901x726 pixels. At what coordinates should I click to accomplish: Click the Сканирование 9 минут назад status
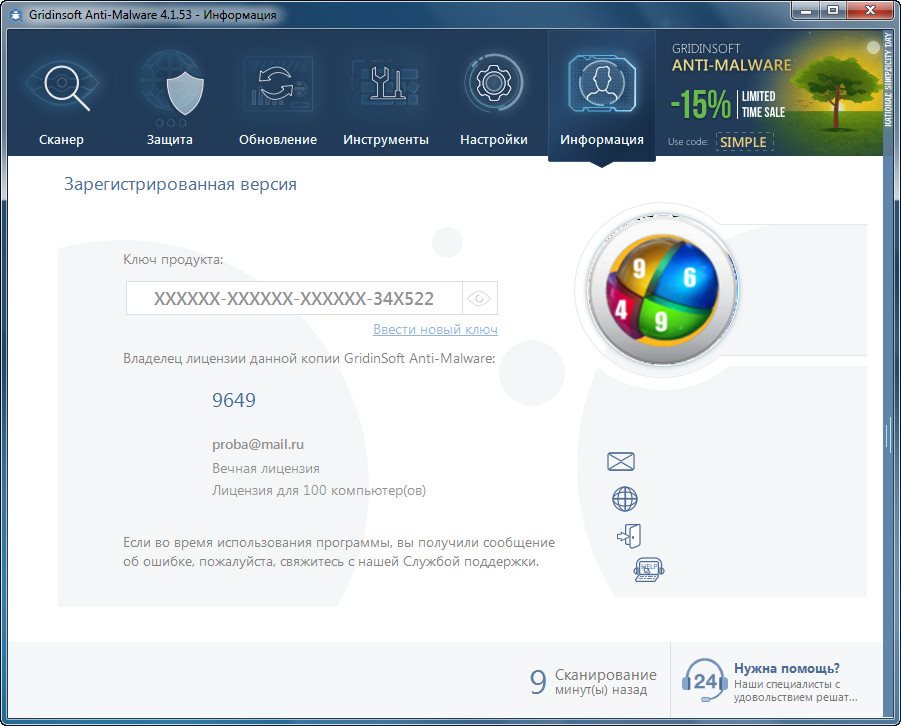[x=593, y=682]
